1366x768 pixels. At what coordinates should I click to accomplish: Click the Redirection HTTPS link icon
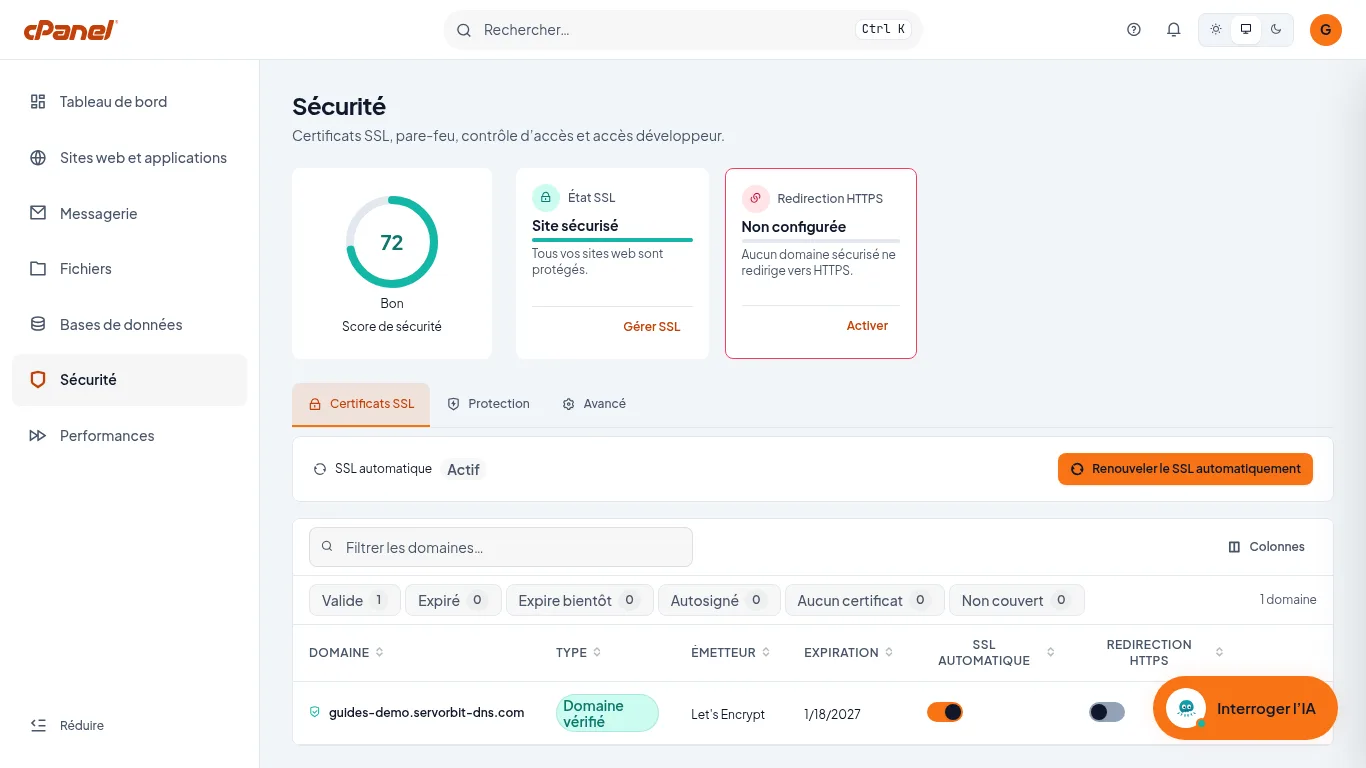coord(756,198)
